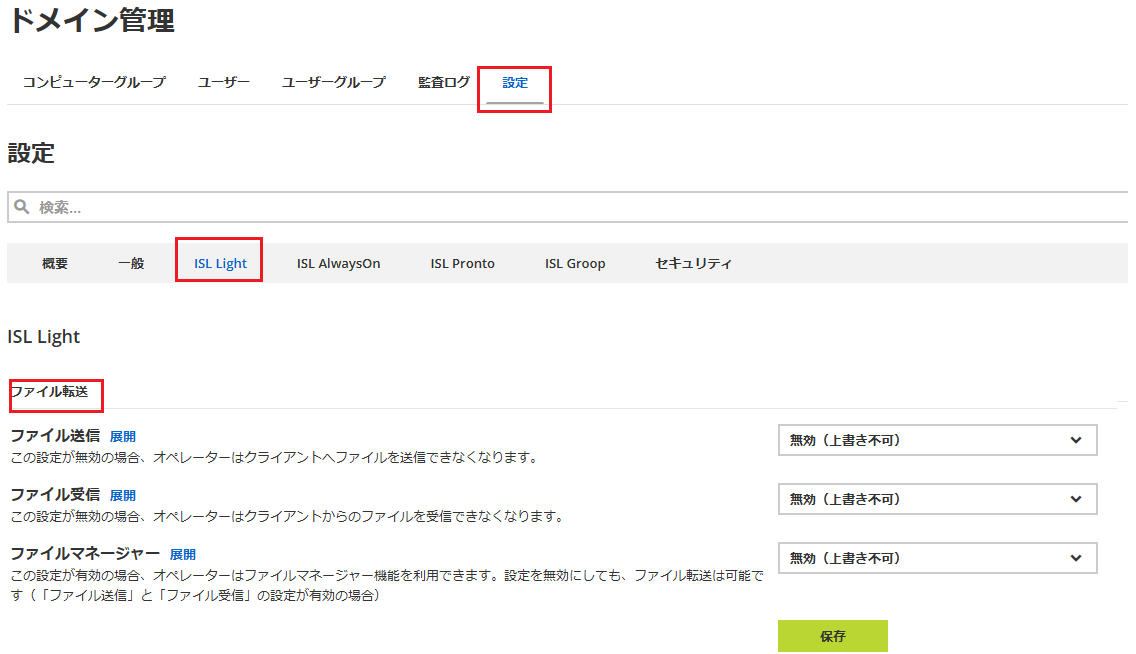1136x654 pixels.
Task: Click the magnifying glass search icon
Action: [x=22, y=207]
